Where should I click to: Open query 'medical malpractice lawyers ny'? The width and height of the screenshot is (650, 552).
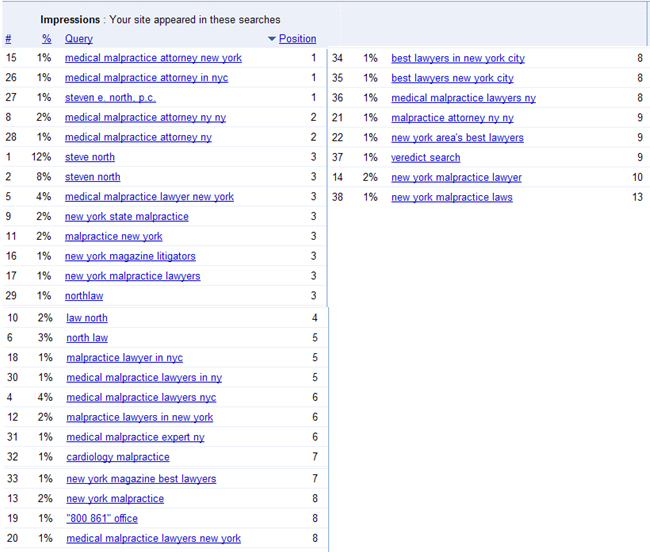tap(463, 98)
